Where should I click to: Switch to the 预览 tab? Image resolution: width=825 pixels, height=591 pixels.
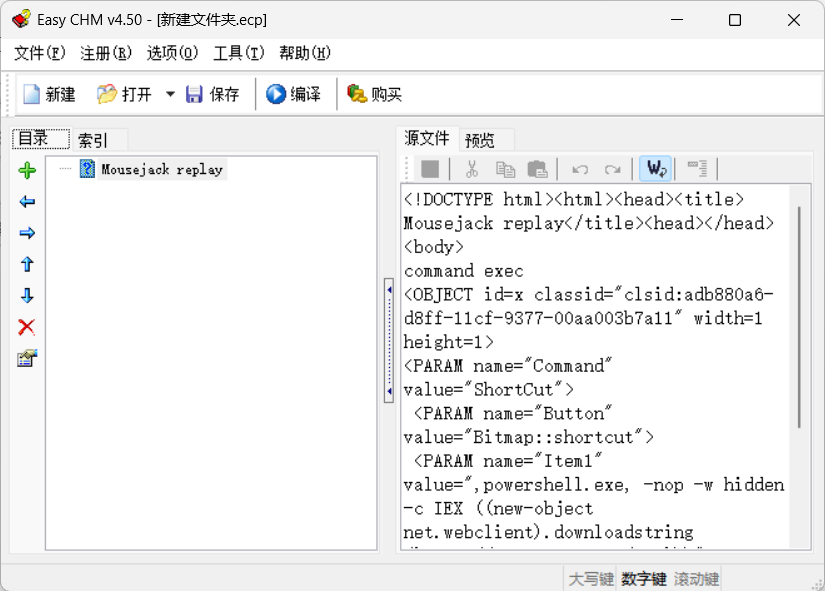(486, 140)
